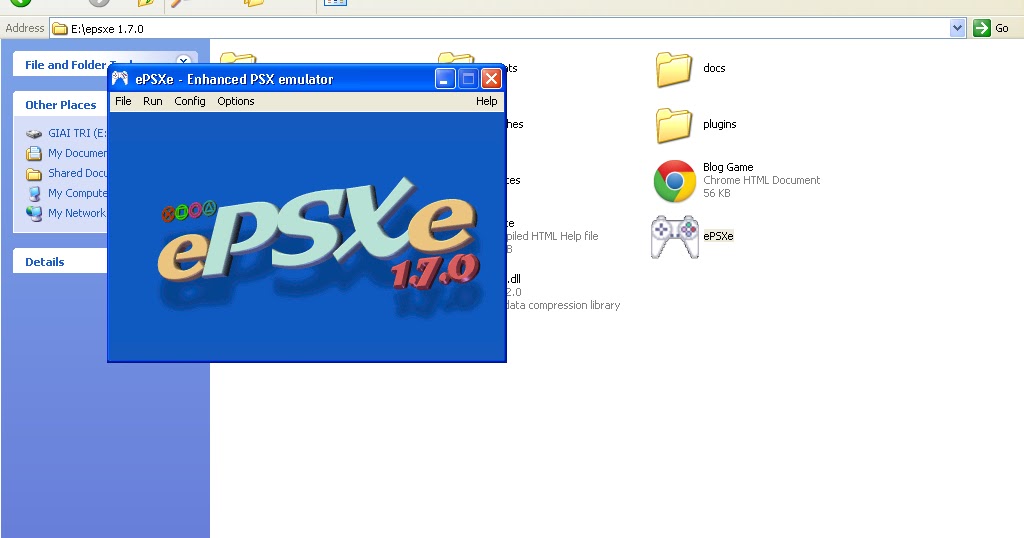Click the My Network Places globe icon

pyautogui.click(x=34, y=214)
